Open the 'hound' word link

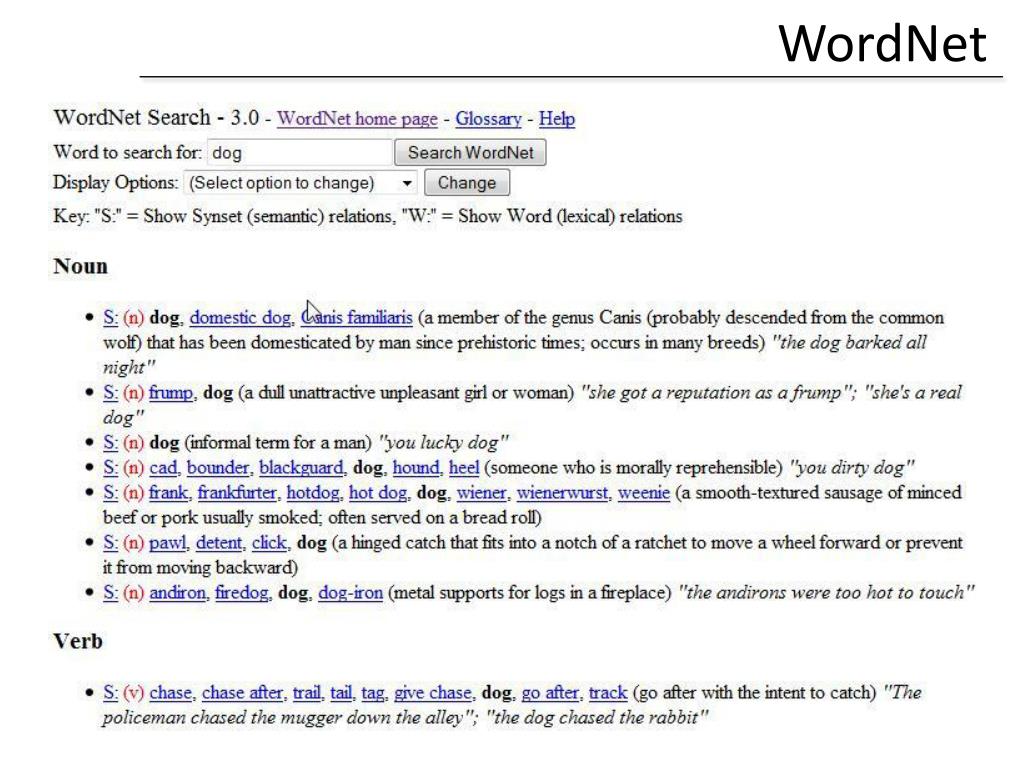pyautogui.click(x=416, y=468)
